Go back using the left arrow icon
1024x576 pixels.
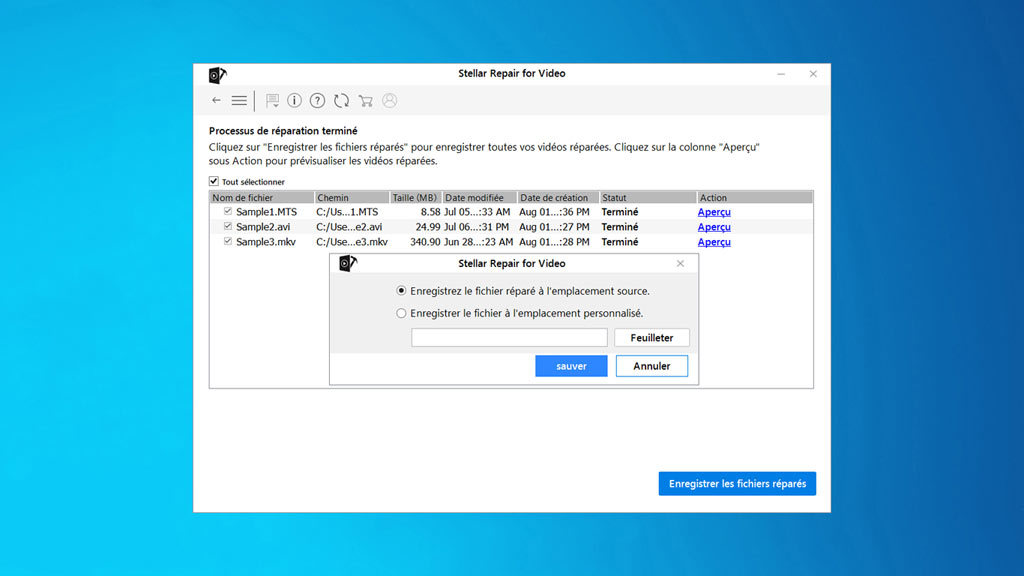tap(216, 101)
